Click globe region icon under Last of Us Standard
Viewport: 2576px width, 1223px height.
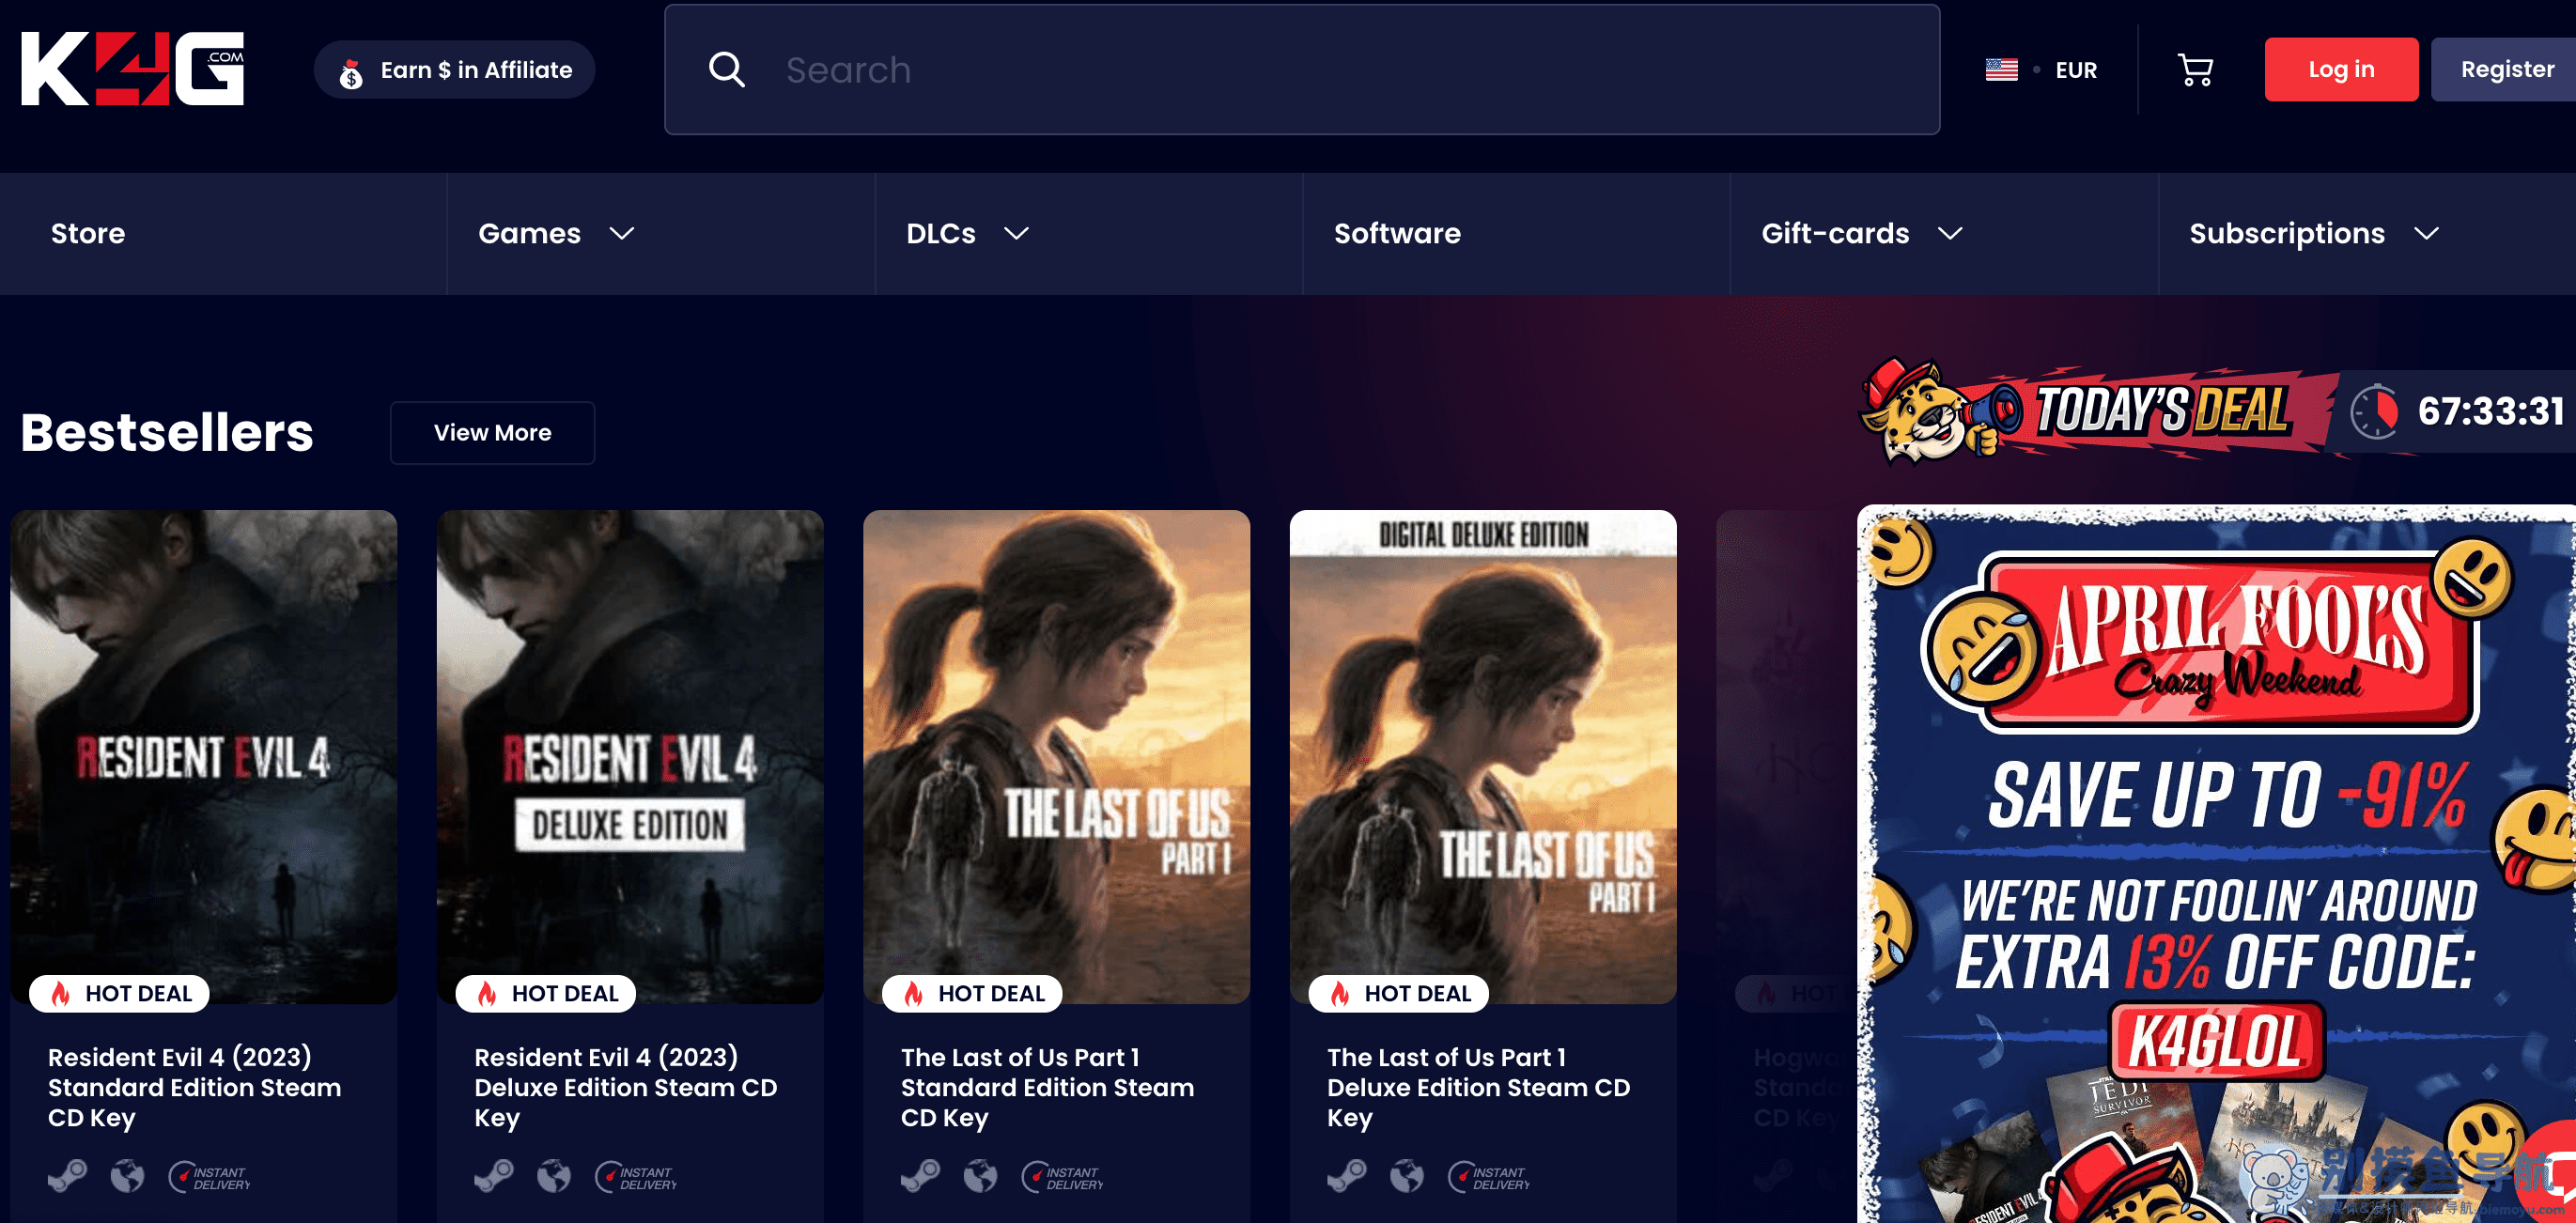click(980, 1176)
